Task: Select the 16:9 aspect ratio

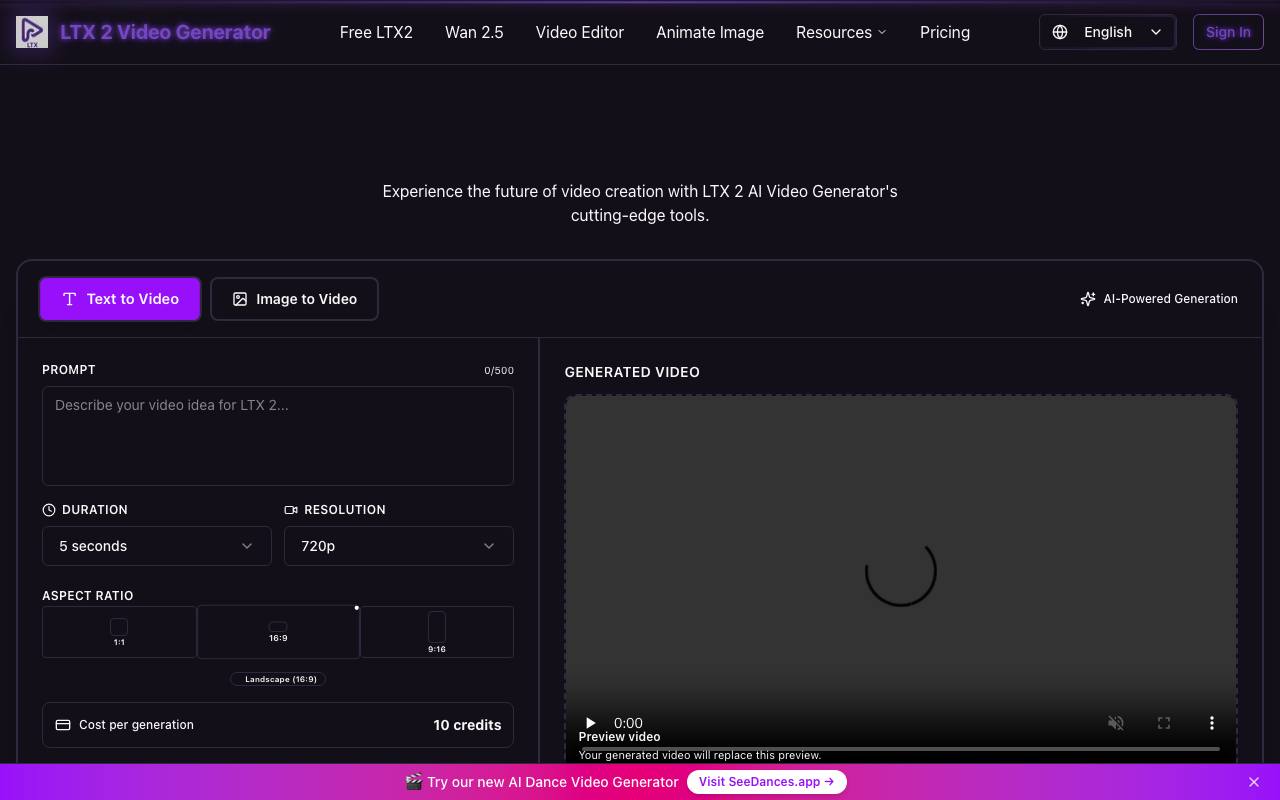Action: pyautogui.click(x=278, y=632)
